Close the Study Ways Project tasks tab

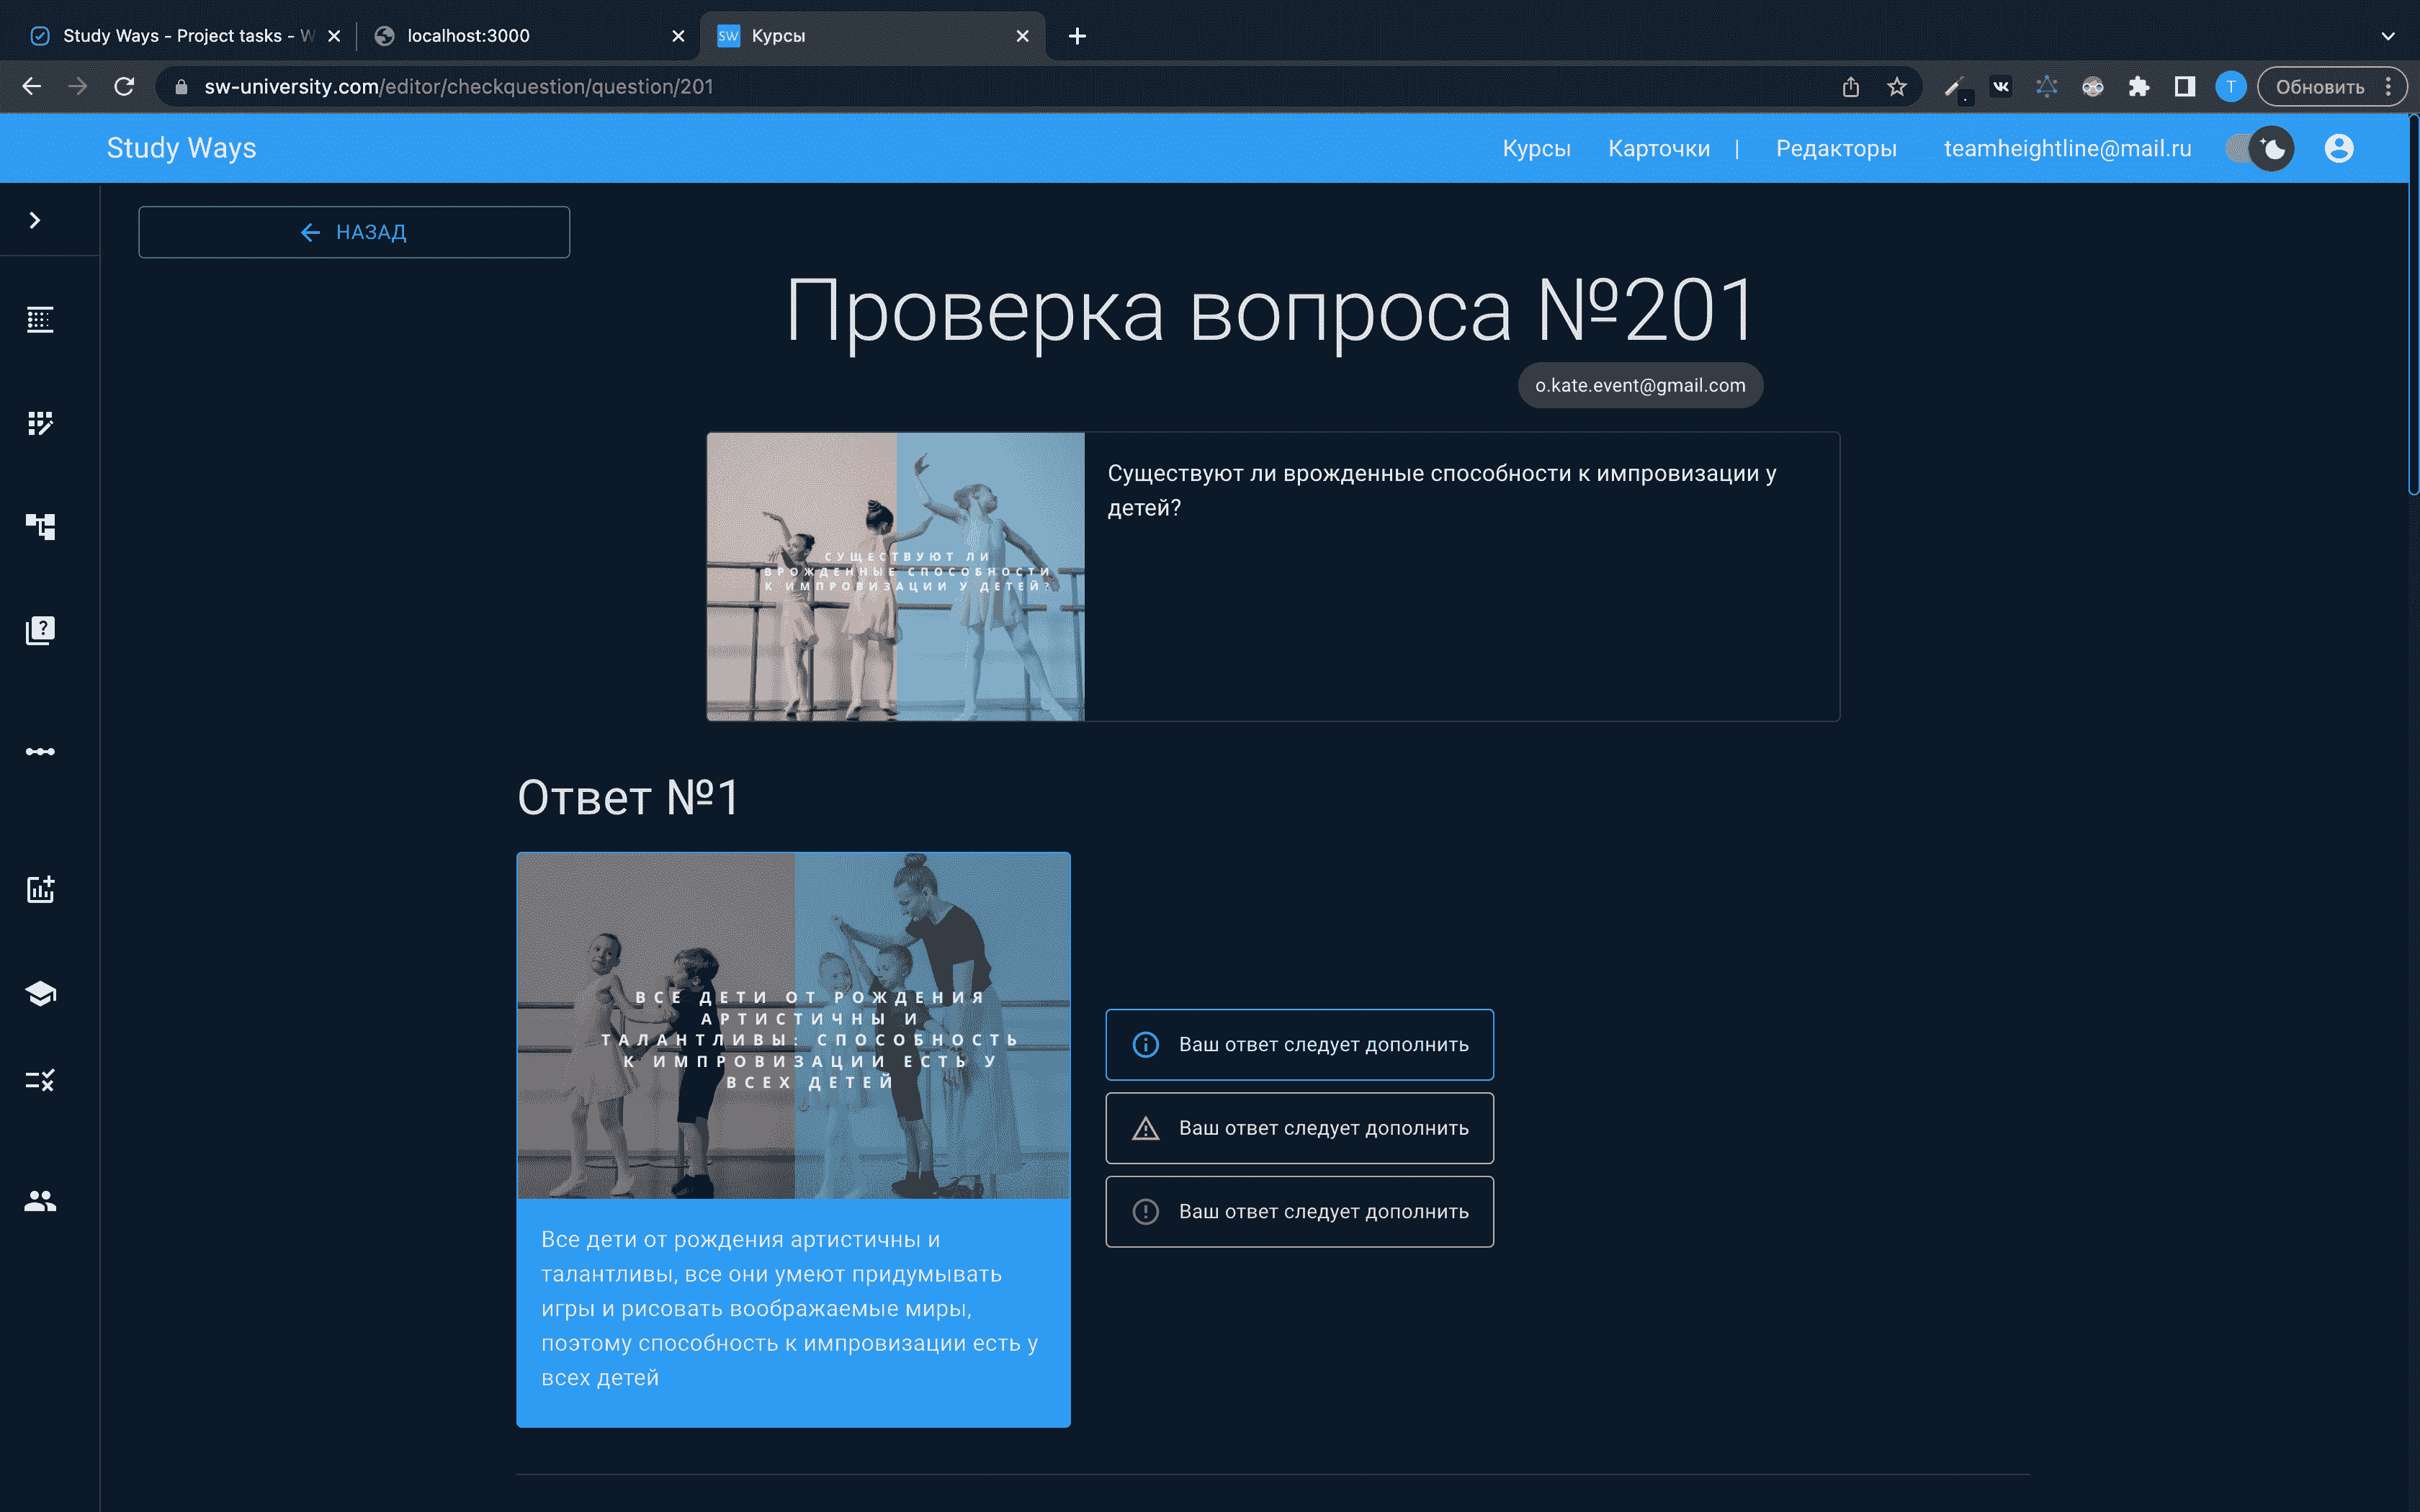tap(334, 36)
